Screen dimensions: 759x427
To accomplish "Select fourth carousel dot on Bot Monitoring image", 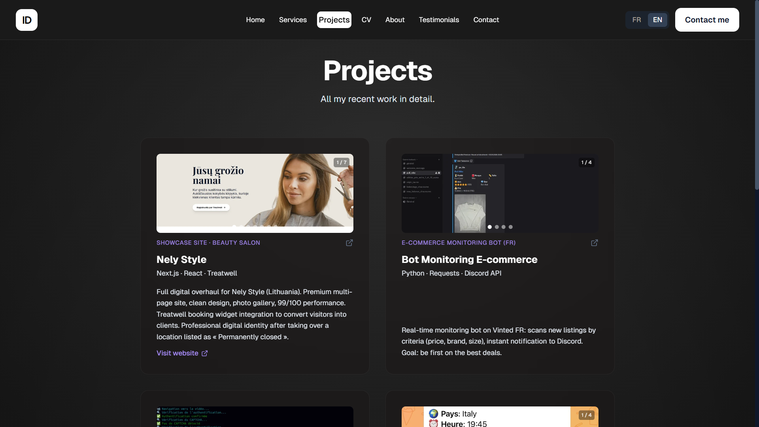I will tap(510, 227).
